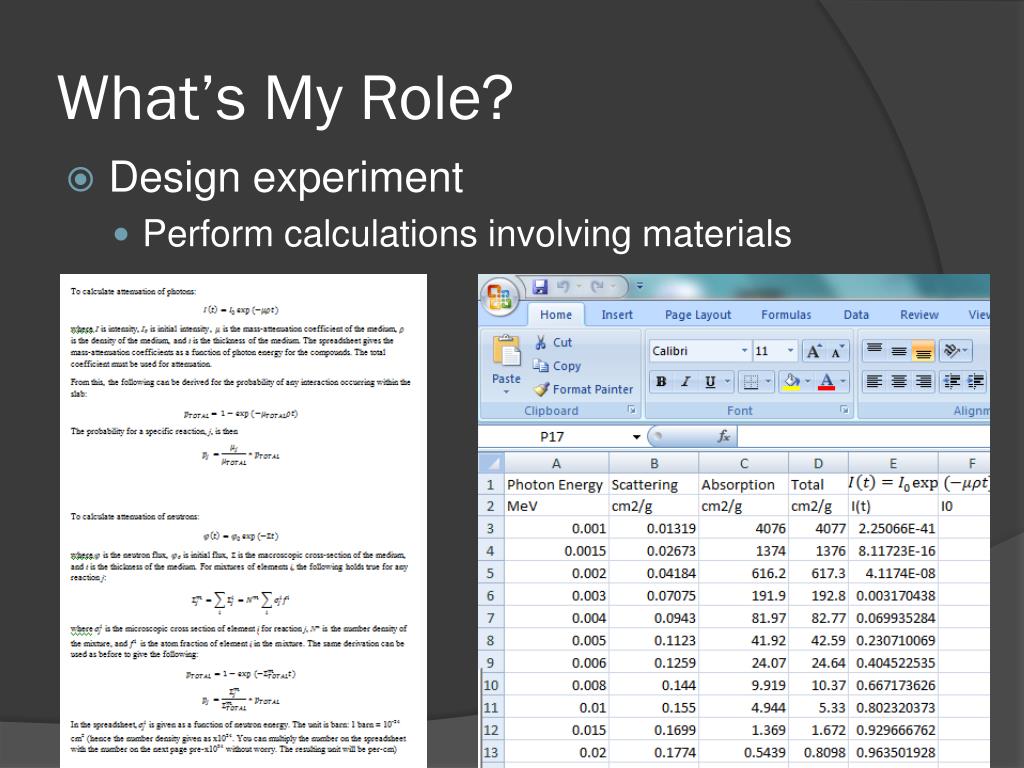The height and width of the screenshot is (768, 1024).
Task: Click the Borders icon in Font group
Action: click(x=751, y=382)
